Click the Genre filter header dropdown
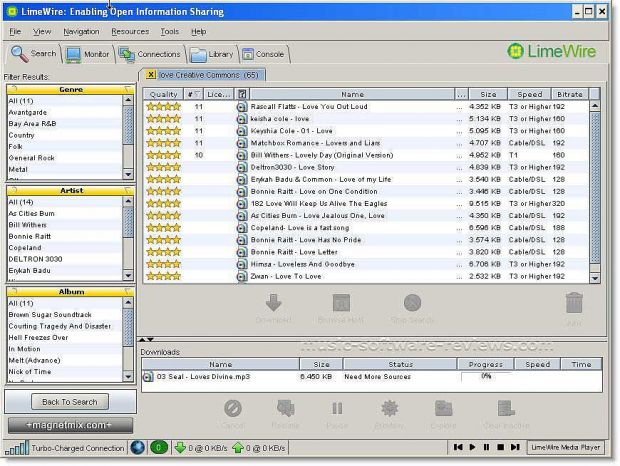Screen dimensions: 620x466 tap(128, 89)
